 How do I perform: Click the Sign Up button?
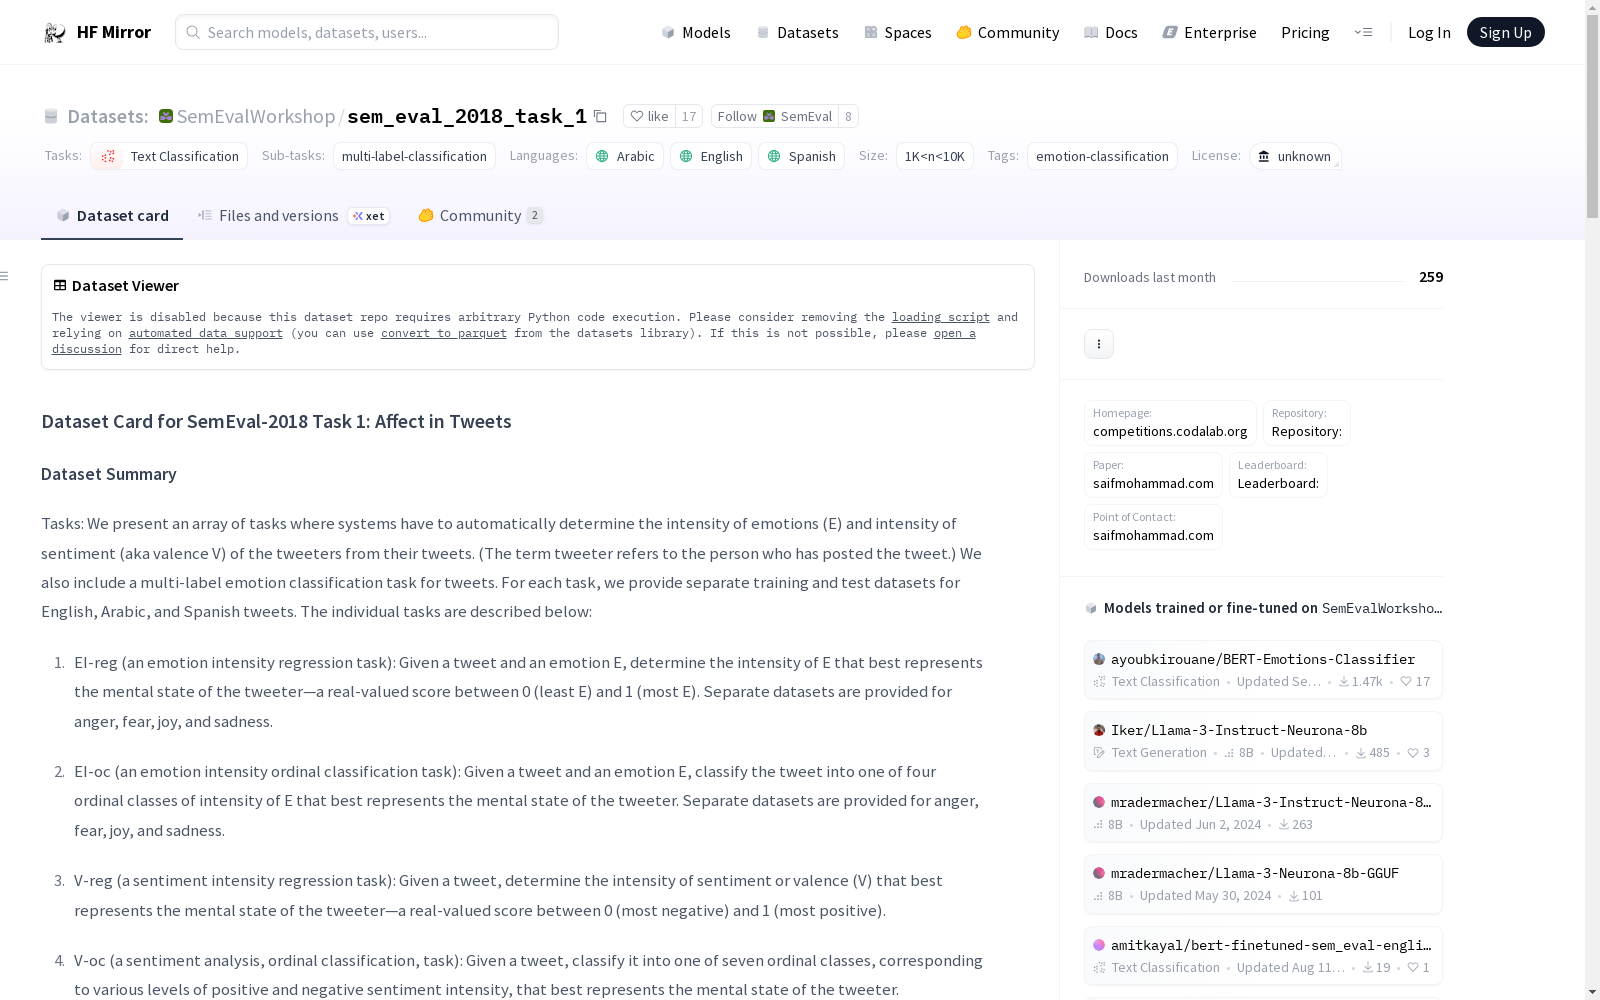pyautogui.click(x=1505, y=32)
